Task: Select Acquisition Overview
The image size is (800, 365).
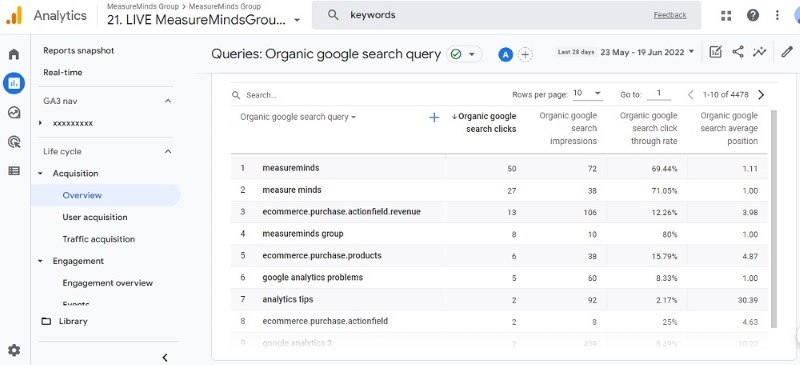Action: coord(106,195)
